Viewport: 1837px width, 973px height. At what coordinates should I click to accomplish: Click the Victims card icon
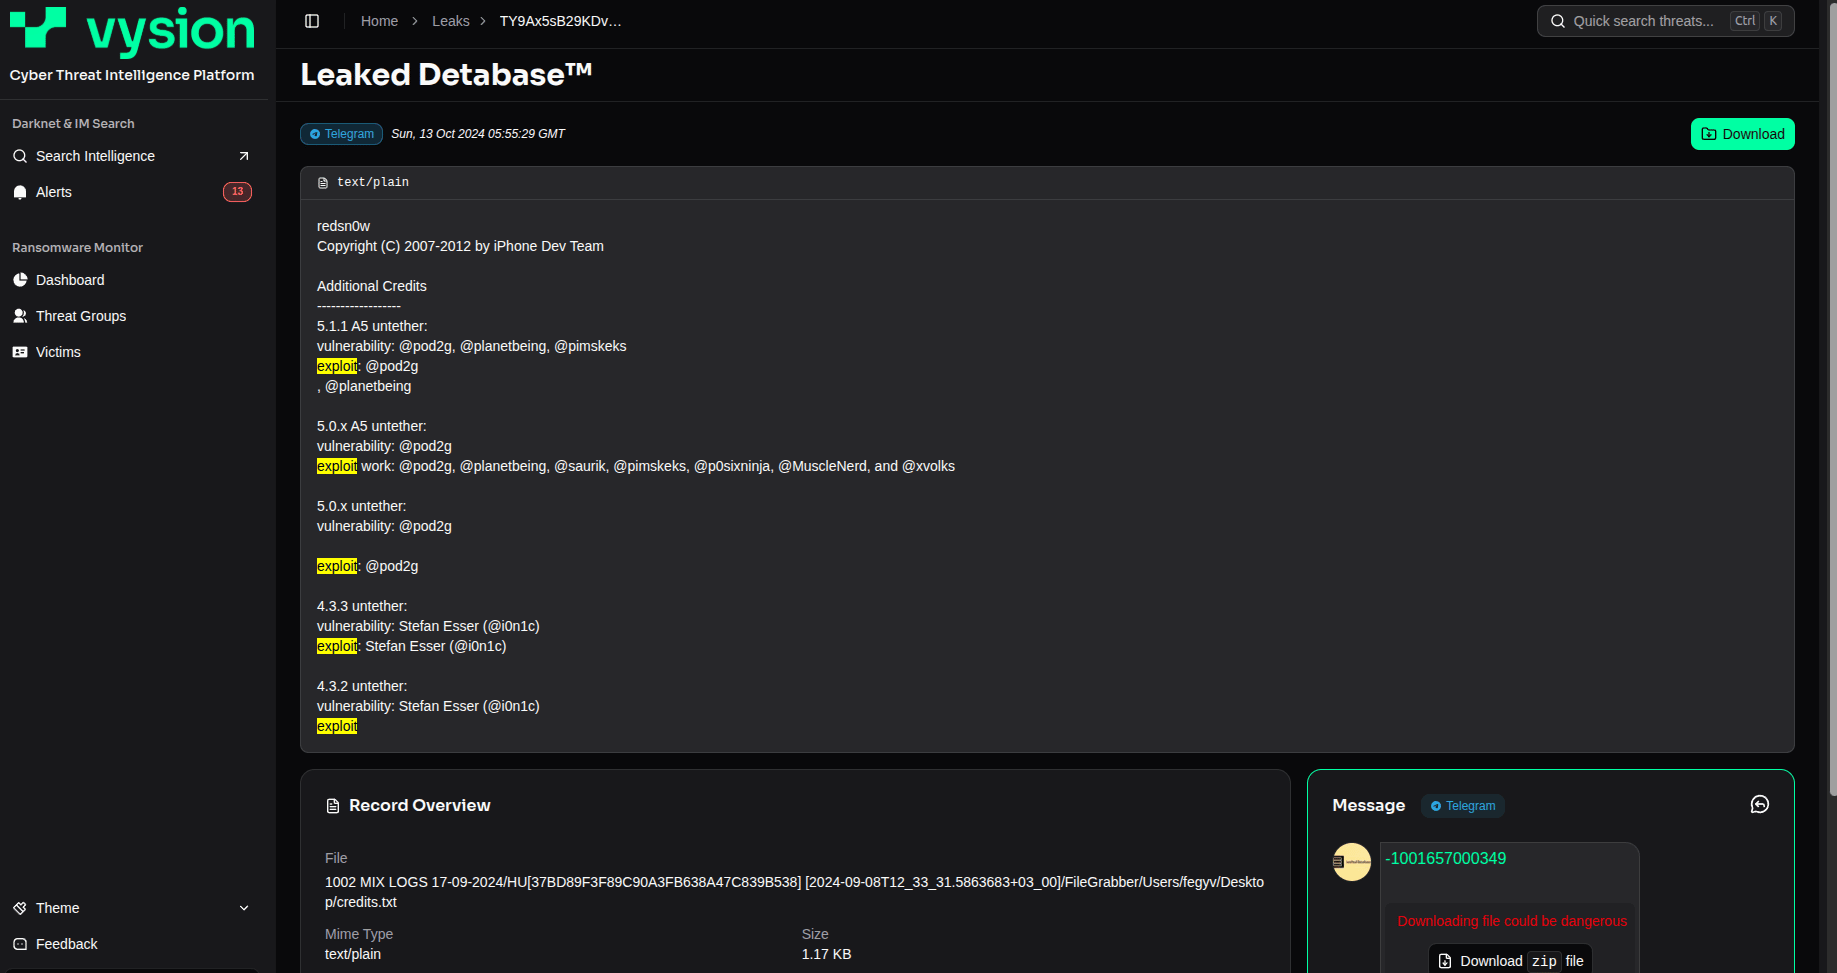(x=20, y=352)
